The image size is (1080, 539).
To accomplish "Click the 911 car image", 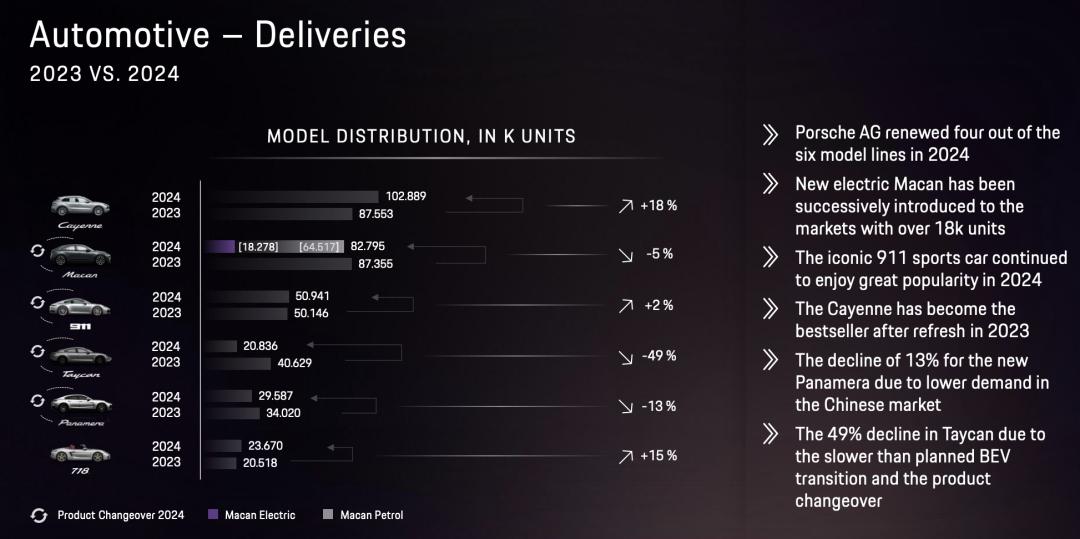I will (79, 306).
